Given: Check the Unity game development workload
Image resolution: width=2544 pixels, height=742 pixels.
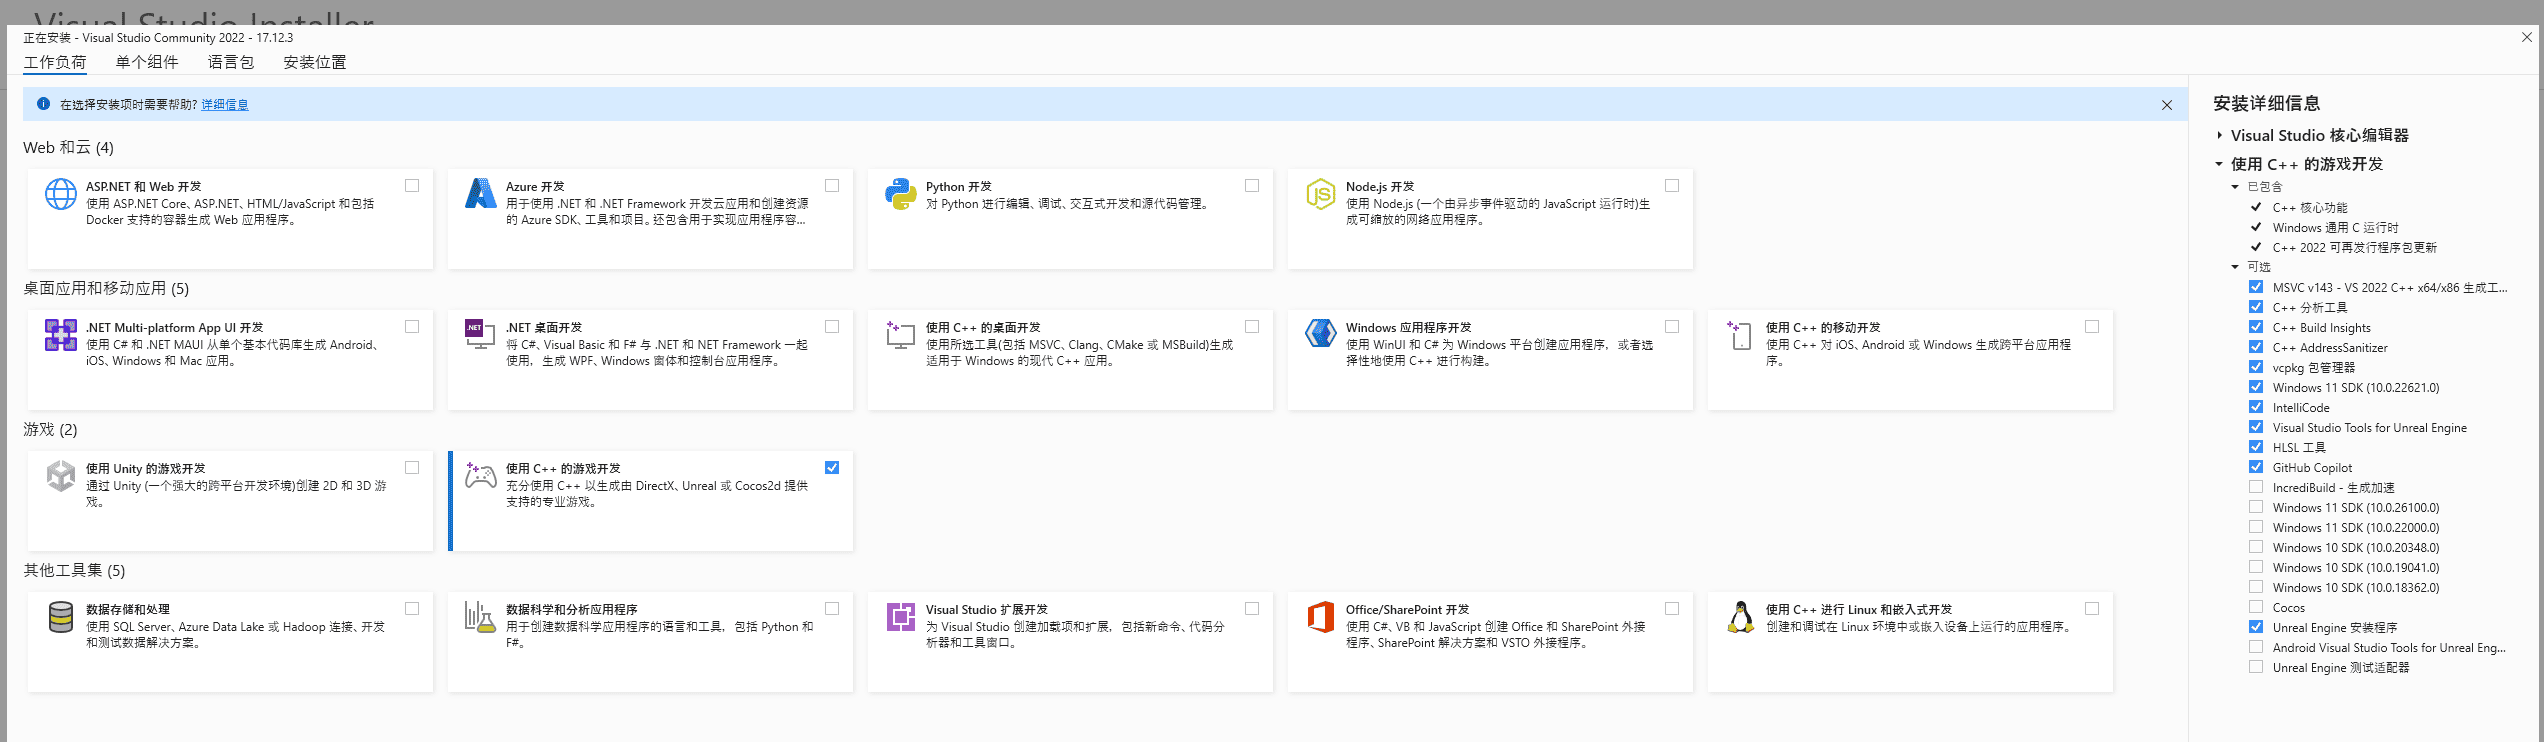Looking at the screenshot, I should tap(412, 468).
